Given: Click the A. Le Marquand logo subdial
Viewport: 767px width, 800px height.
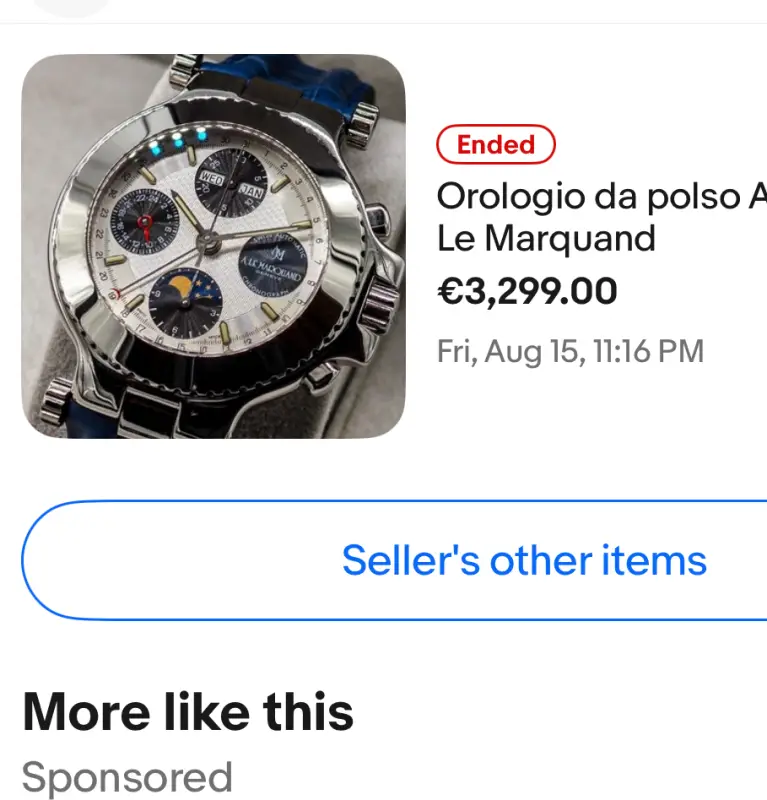Looking at the screenshot, I should [x=272, y=262].
